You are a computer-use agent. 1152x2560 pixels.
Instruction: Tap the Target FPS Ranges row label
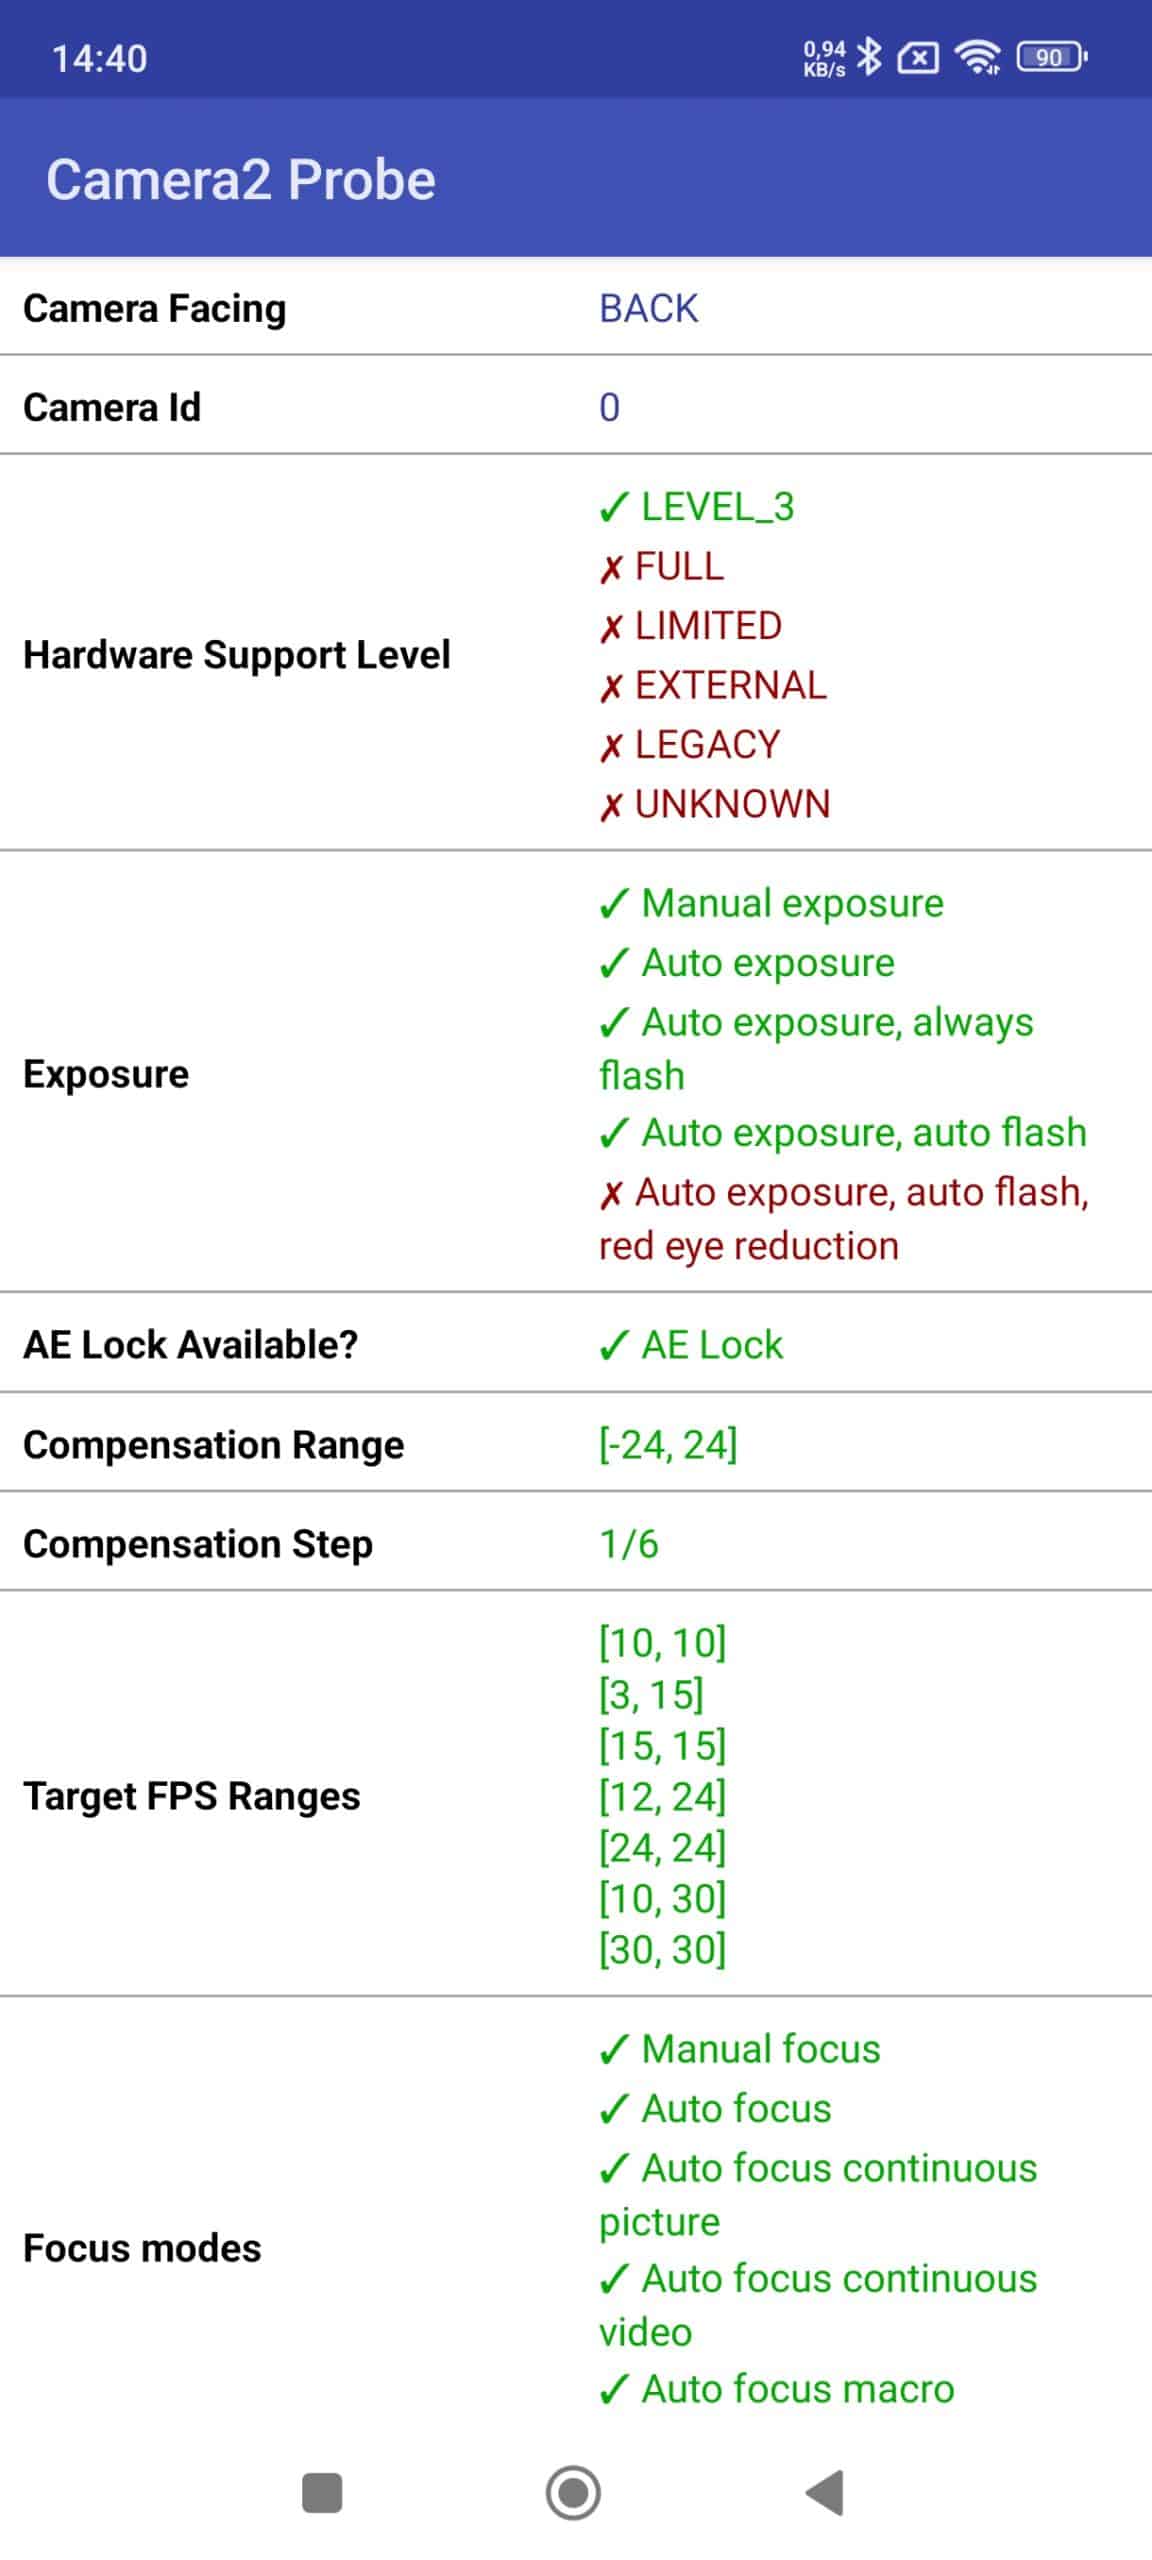(192, 1796)
